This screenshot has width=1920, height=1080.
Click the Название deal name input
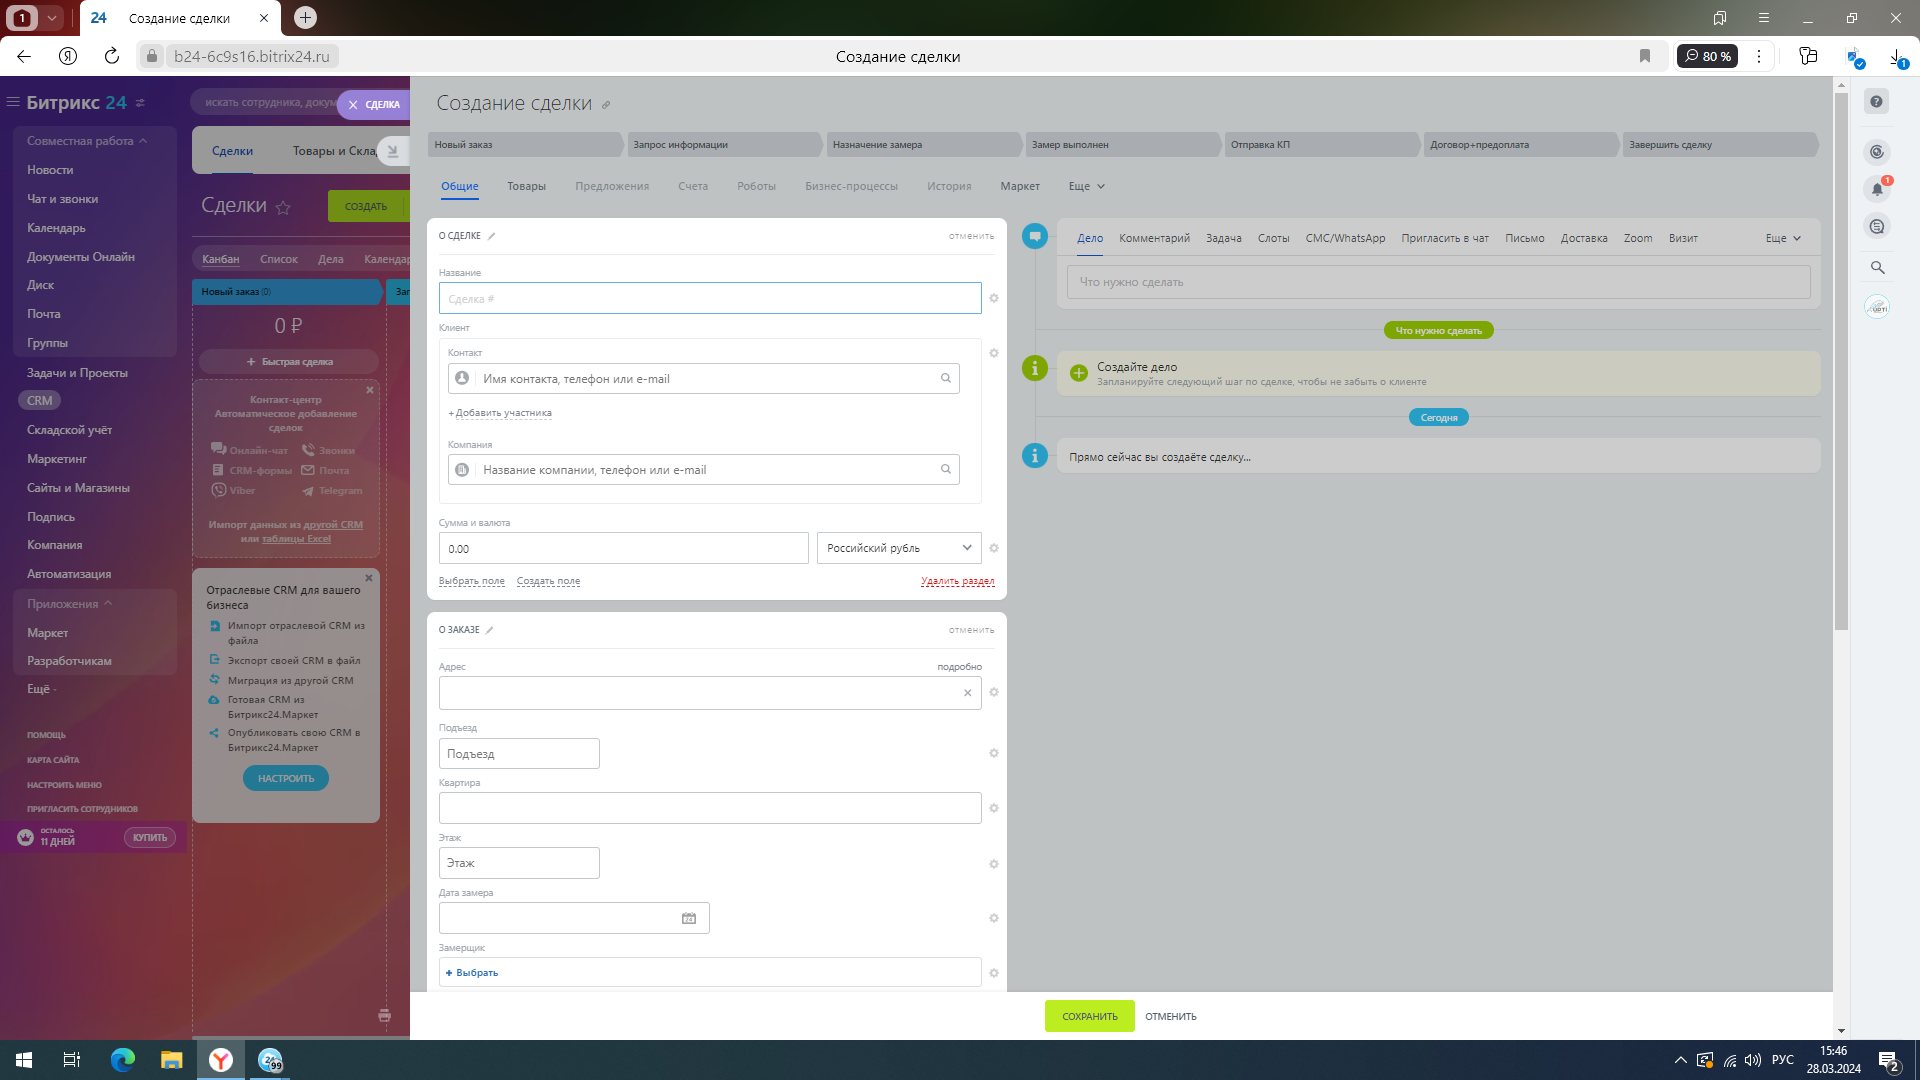(x=709, y=298)
